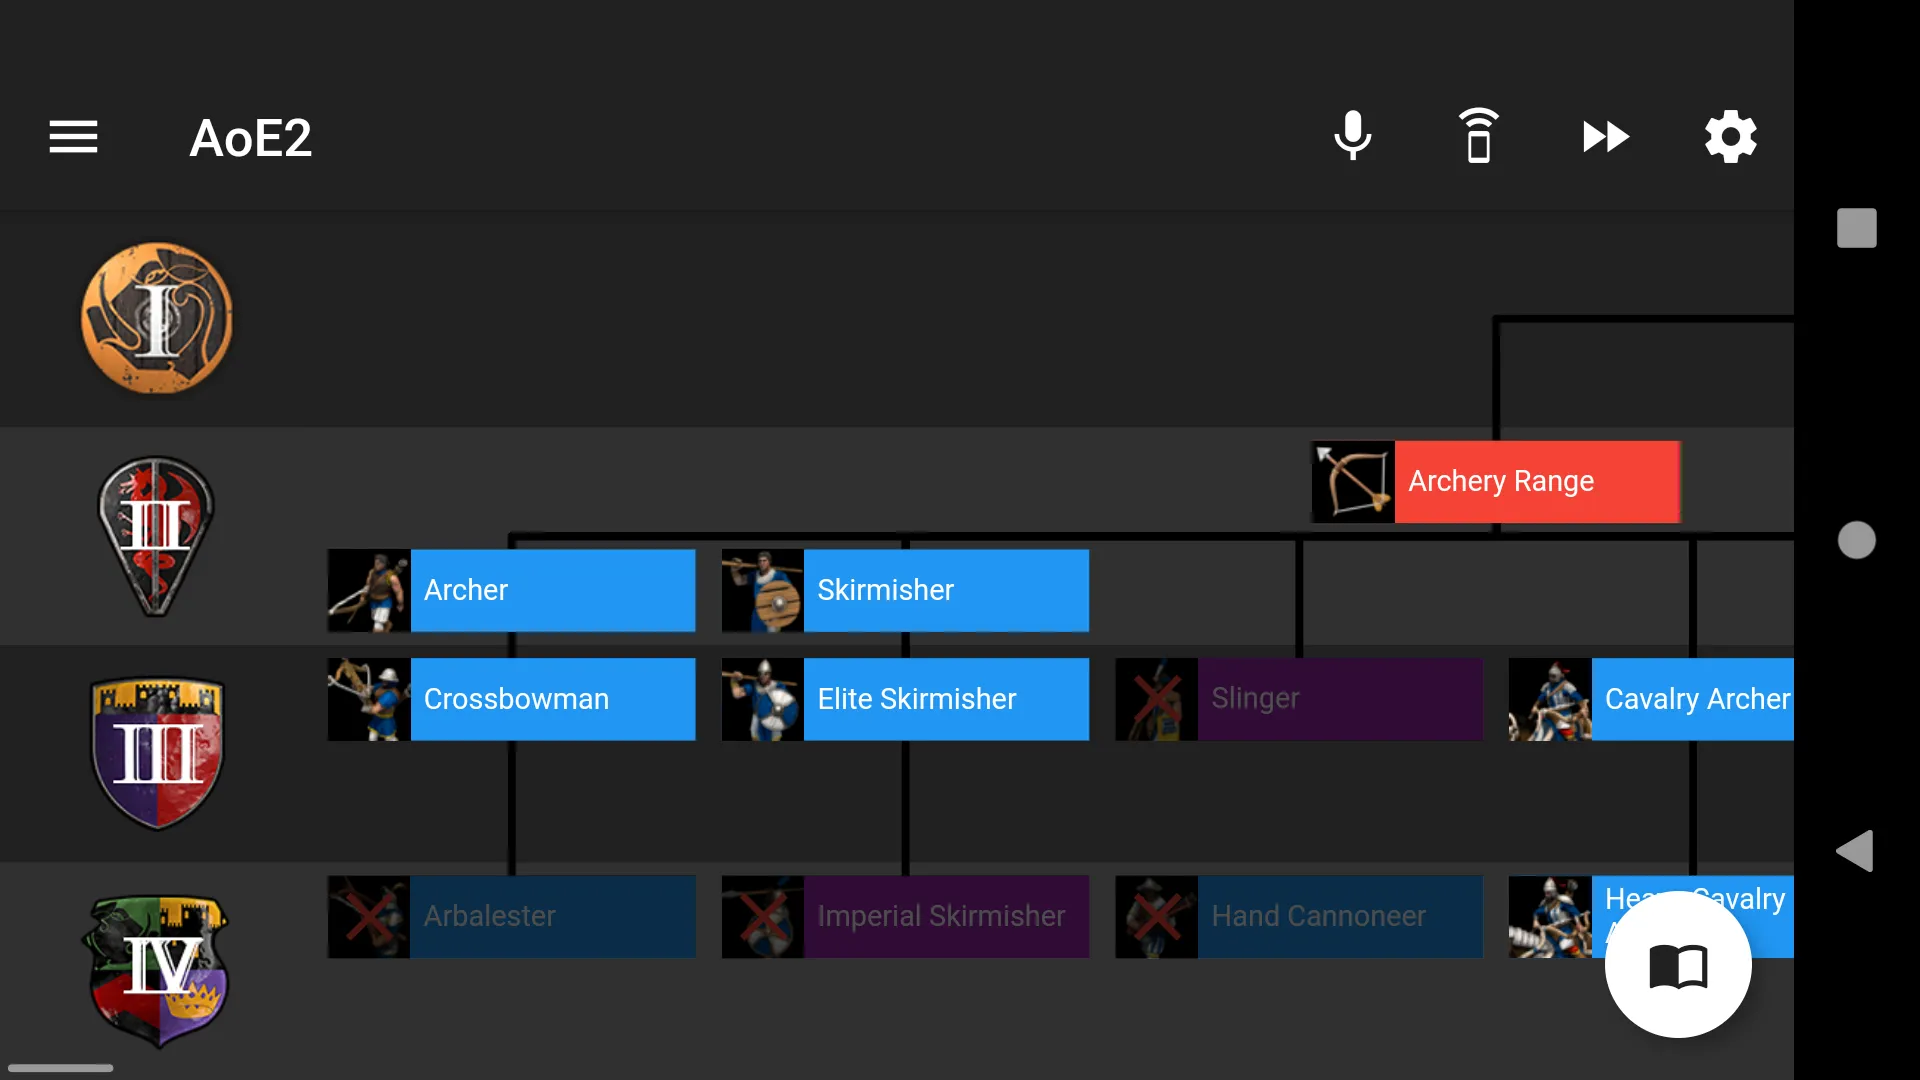The height and width of the screenshot is (1080, 1920).
Task: Tap the Crossbowman unit portrait
Action: click(x=369, y=699)
